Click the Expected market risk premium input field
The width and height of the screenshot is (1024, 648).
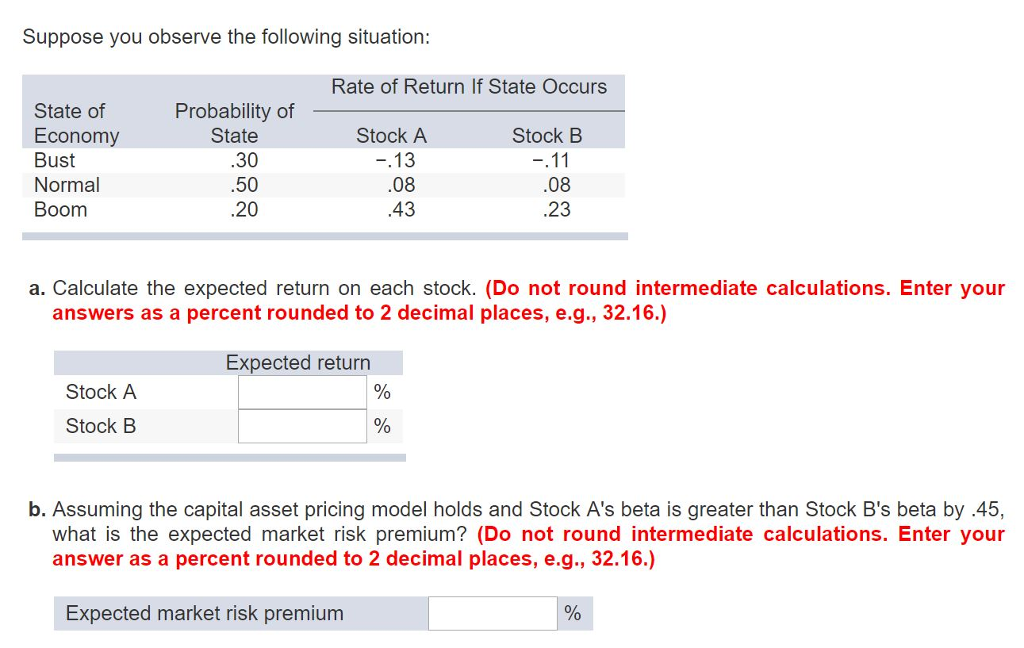[491, 612]
